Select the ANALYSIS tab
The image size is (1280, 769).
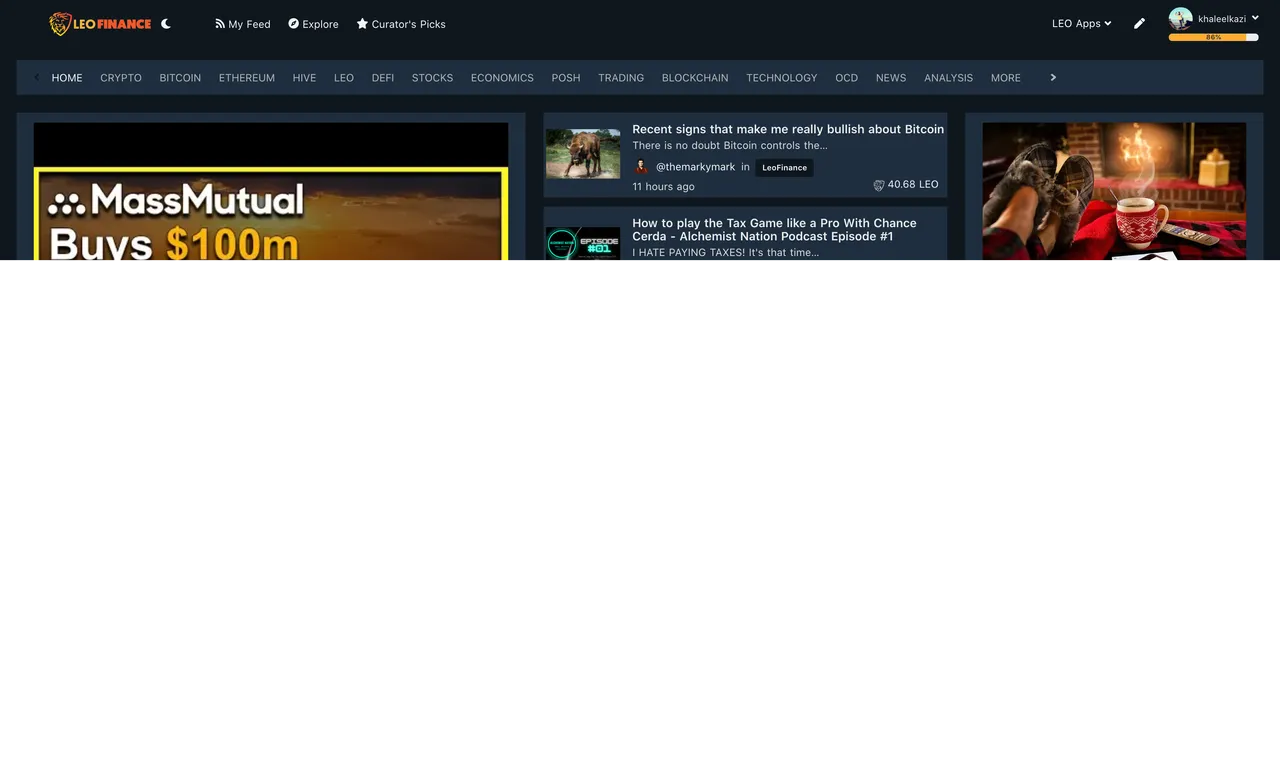[x=948, y=78]
